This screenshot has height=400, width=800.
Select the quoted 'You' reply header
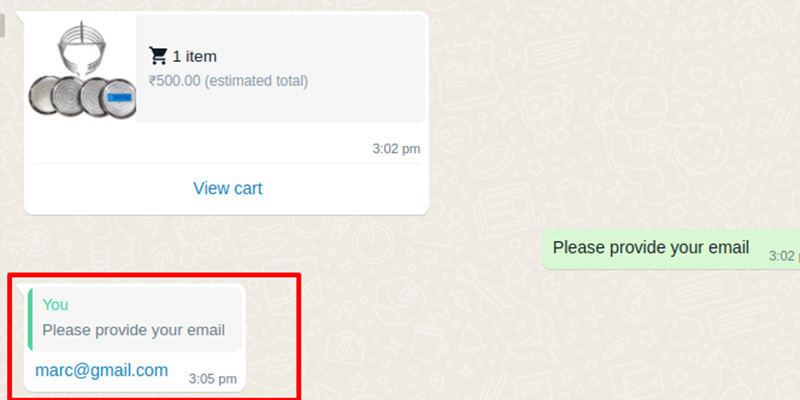(55, 305)
